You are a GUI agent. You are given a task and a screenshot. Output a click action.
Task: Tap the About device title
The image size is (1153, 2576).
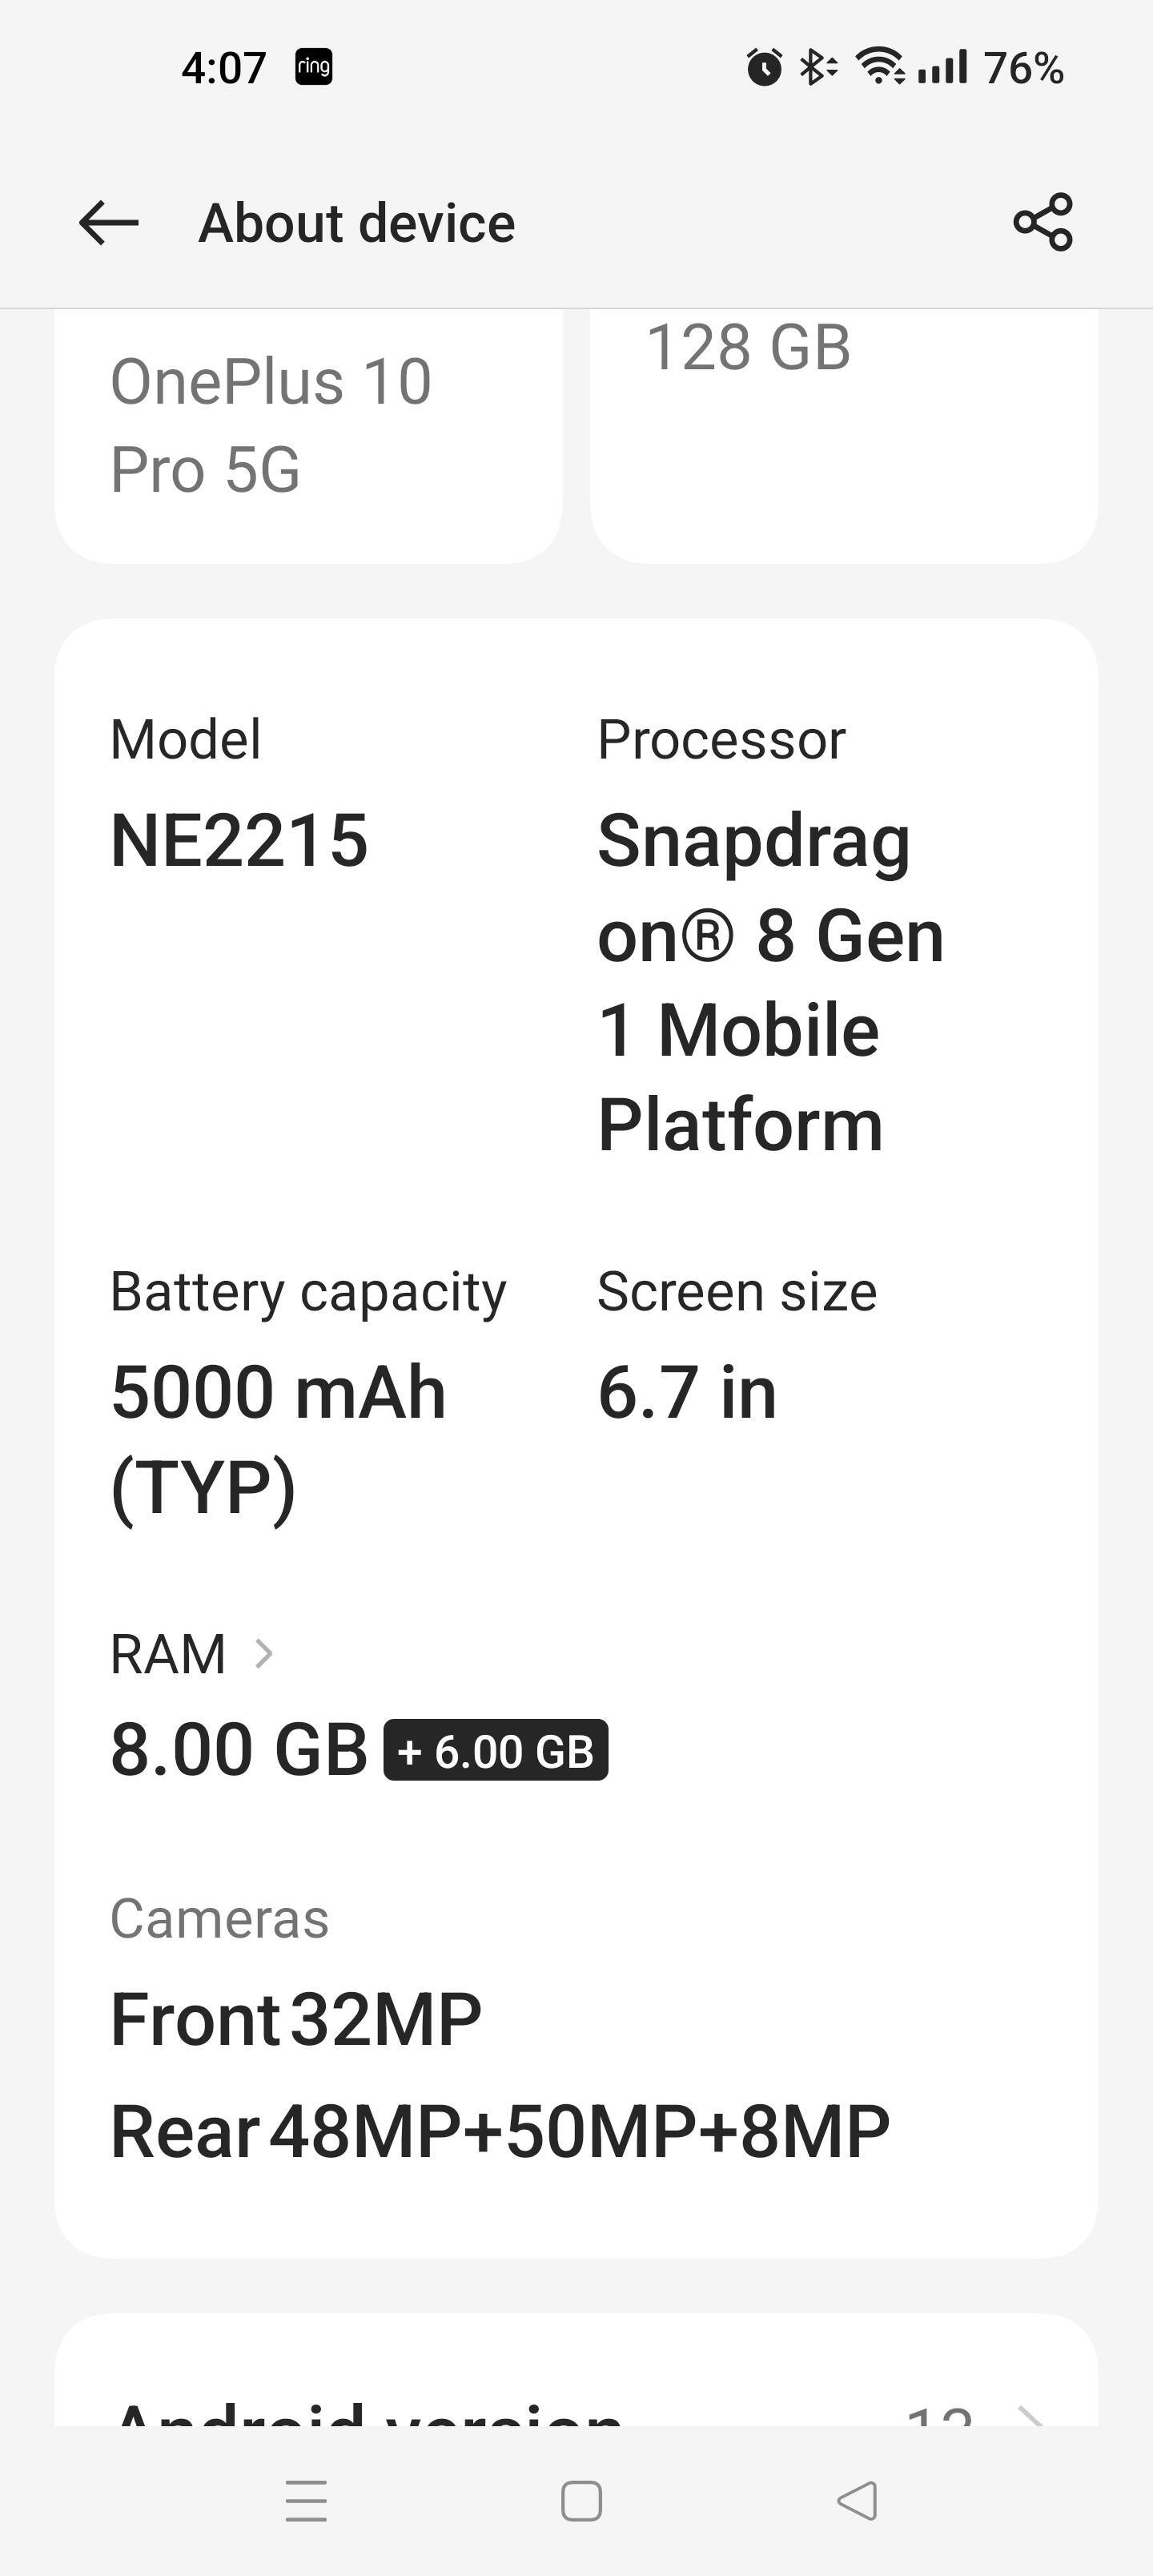pyautogui.click(x=357, y=222)
